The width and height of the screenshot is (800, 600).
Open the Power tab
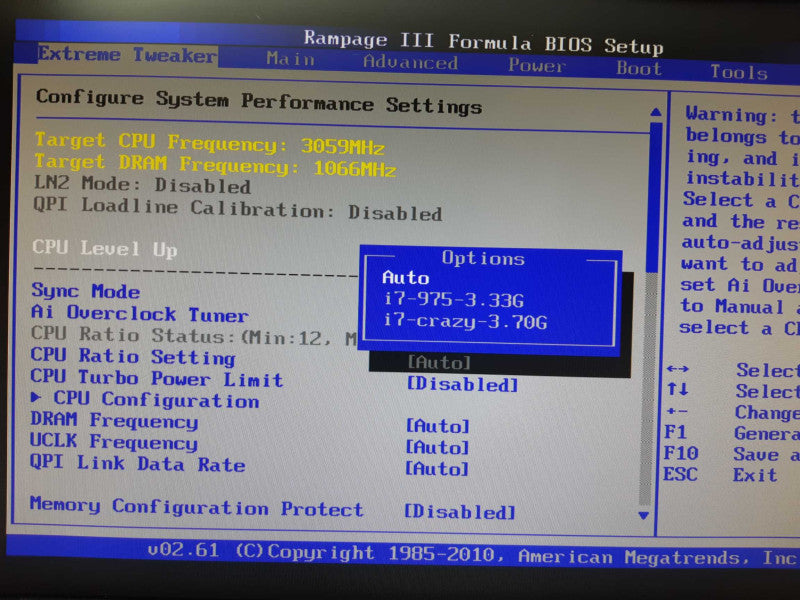coord(537,65)
